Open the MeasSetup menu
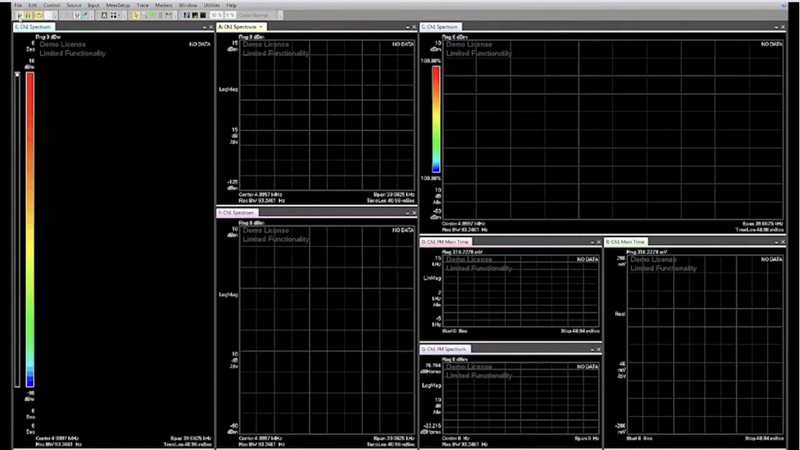This screenshot has width=800, height=450. click(x=118, y=5)
